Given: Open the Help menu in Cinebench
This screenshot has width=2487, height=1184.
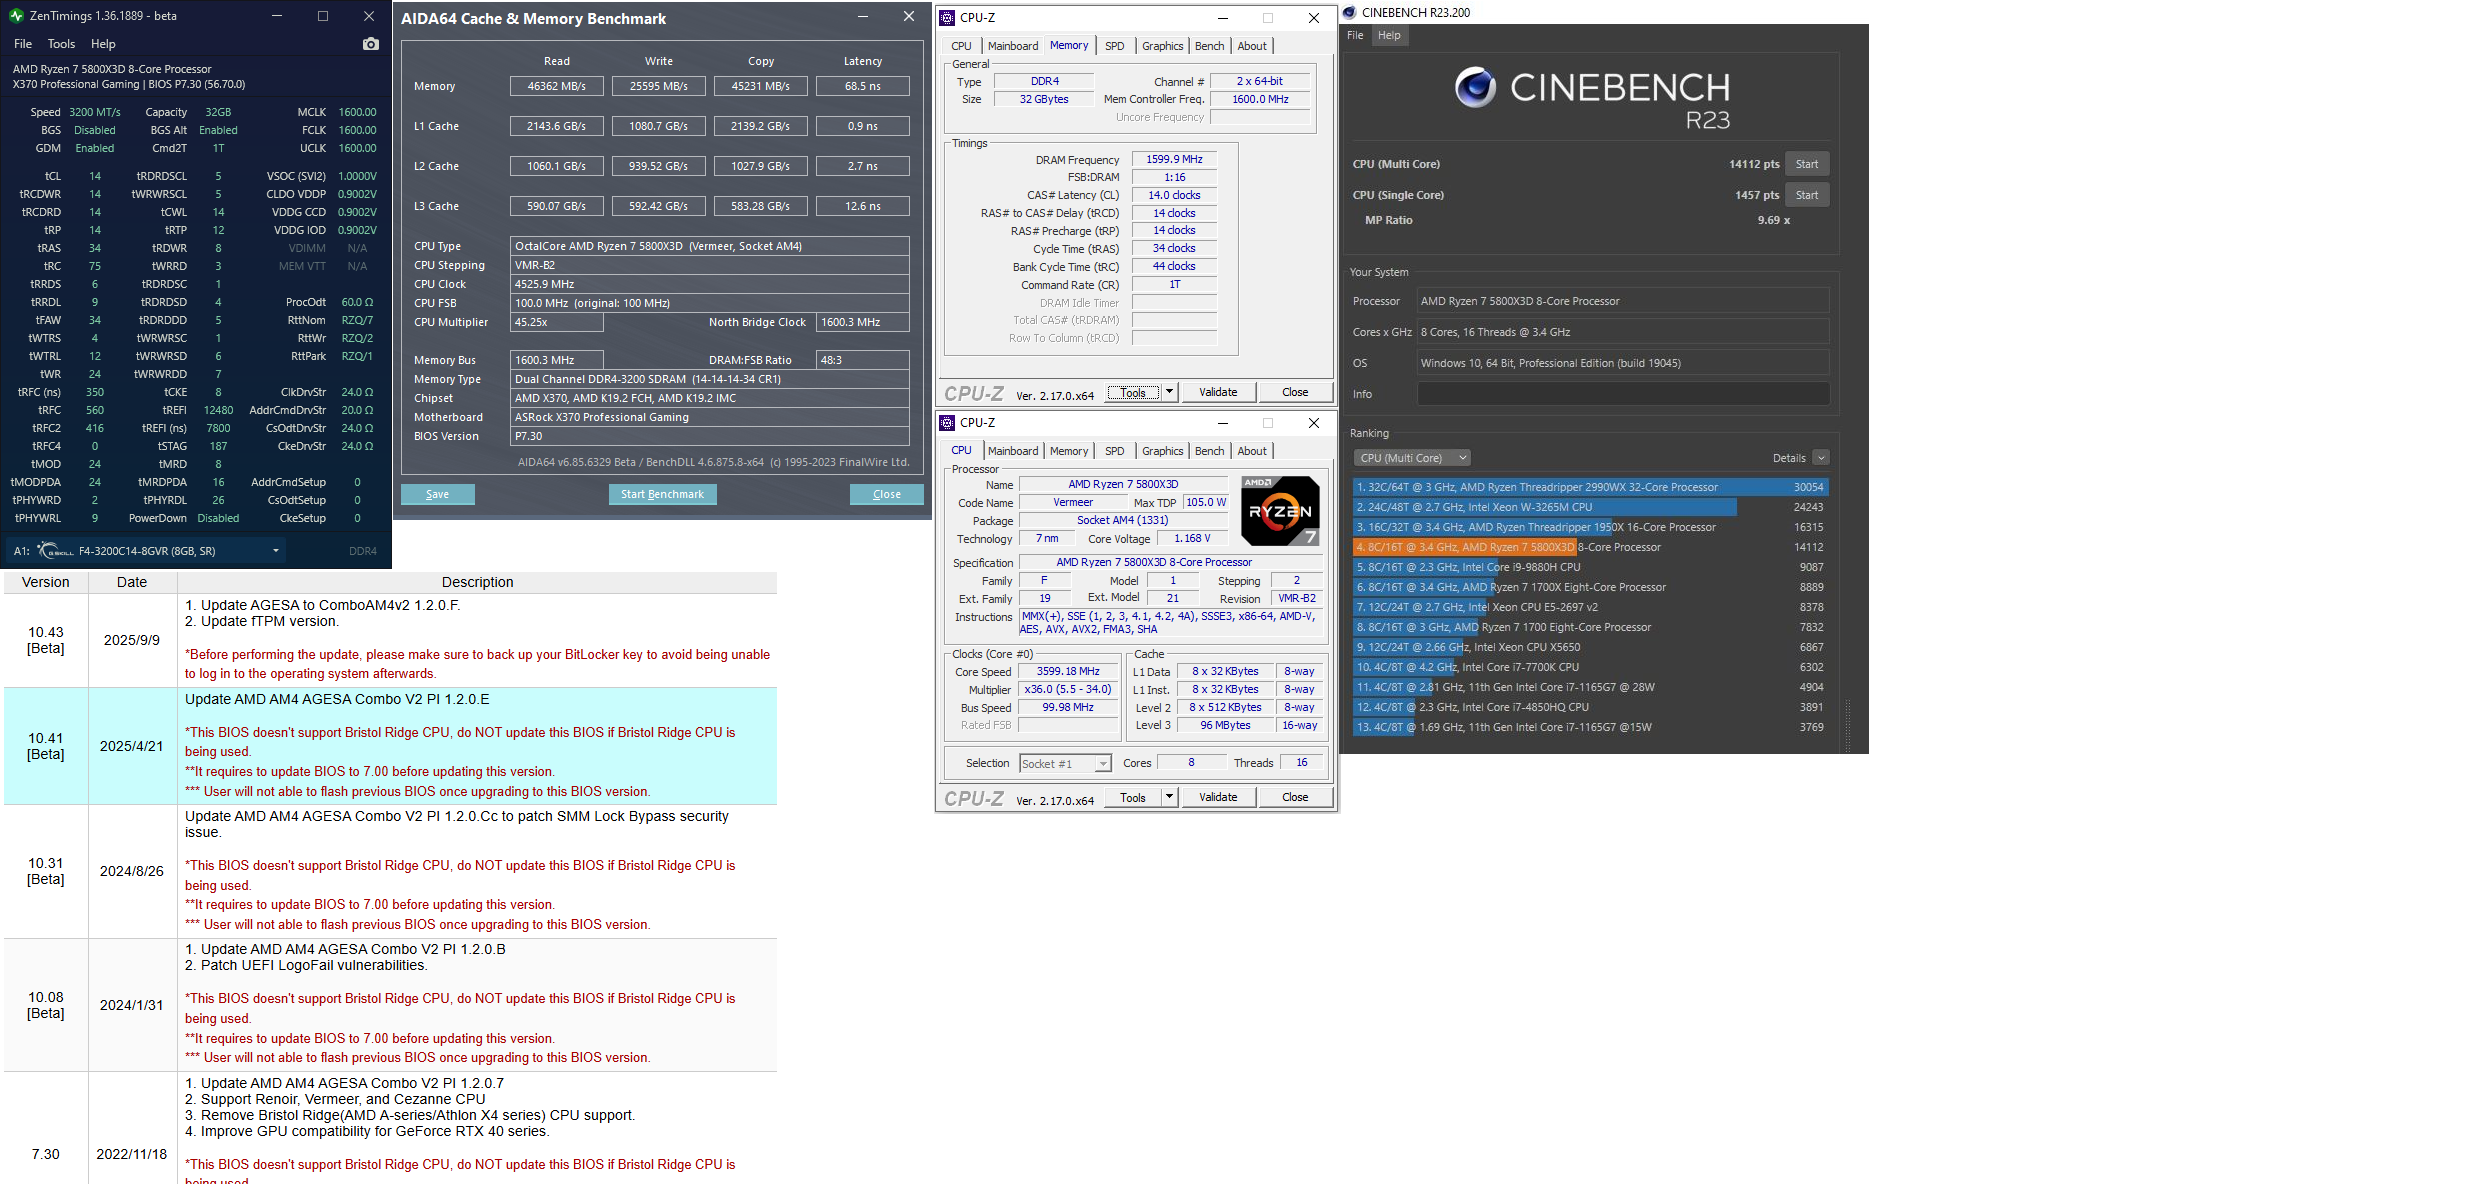Looking at the screenshot, I should (x=1389, y=35).
